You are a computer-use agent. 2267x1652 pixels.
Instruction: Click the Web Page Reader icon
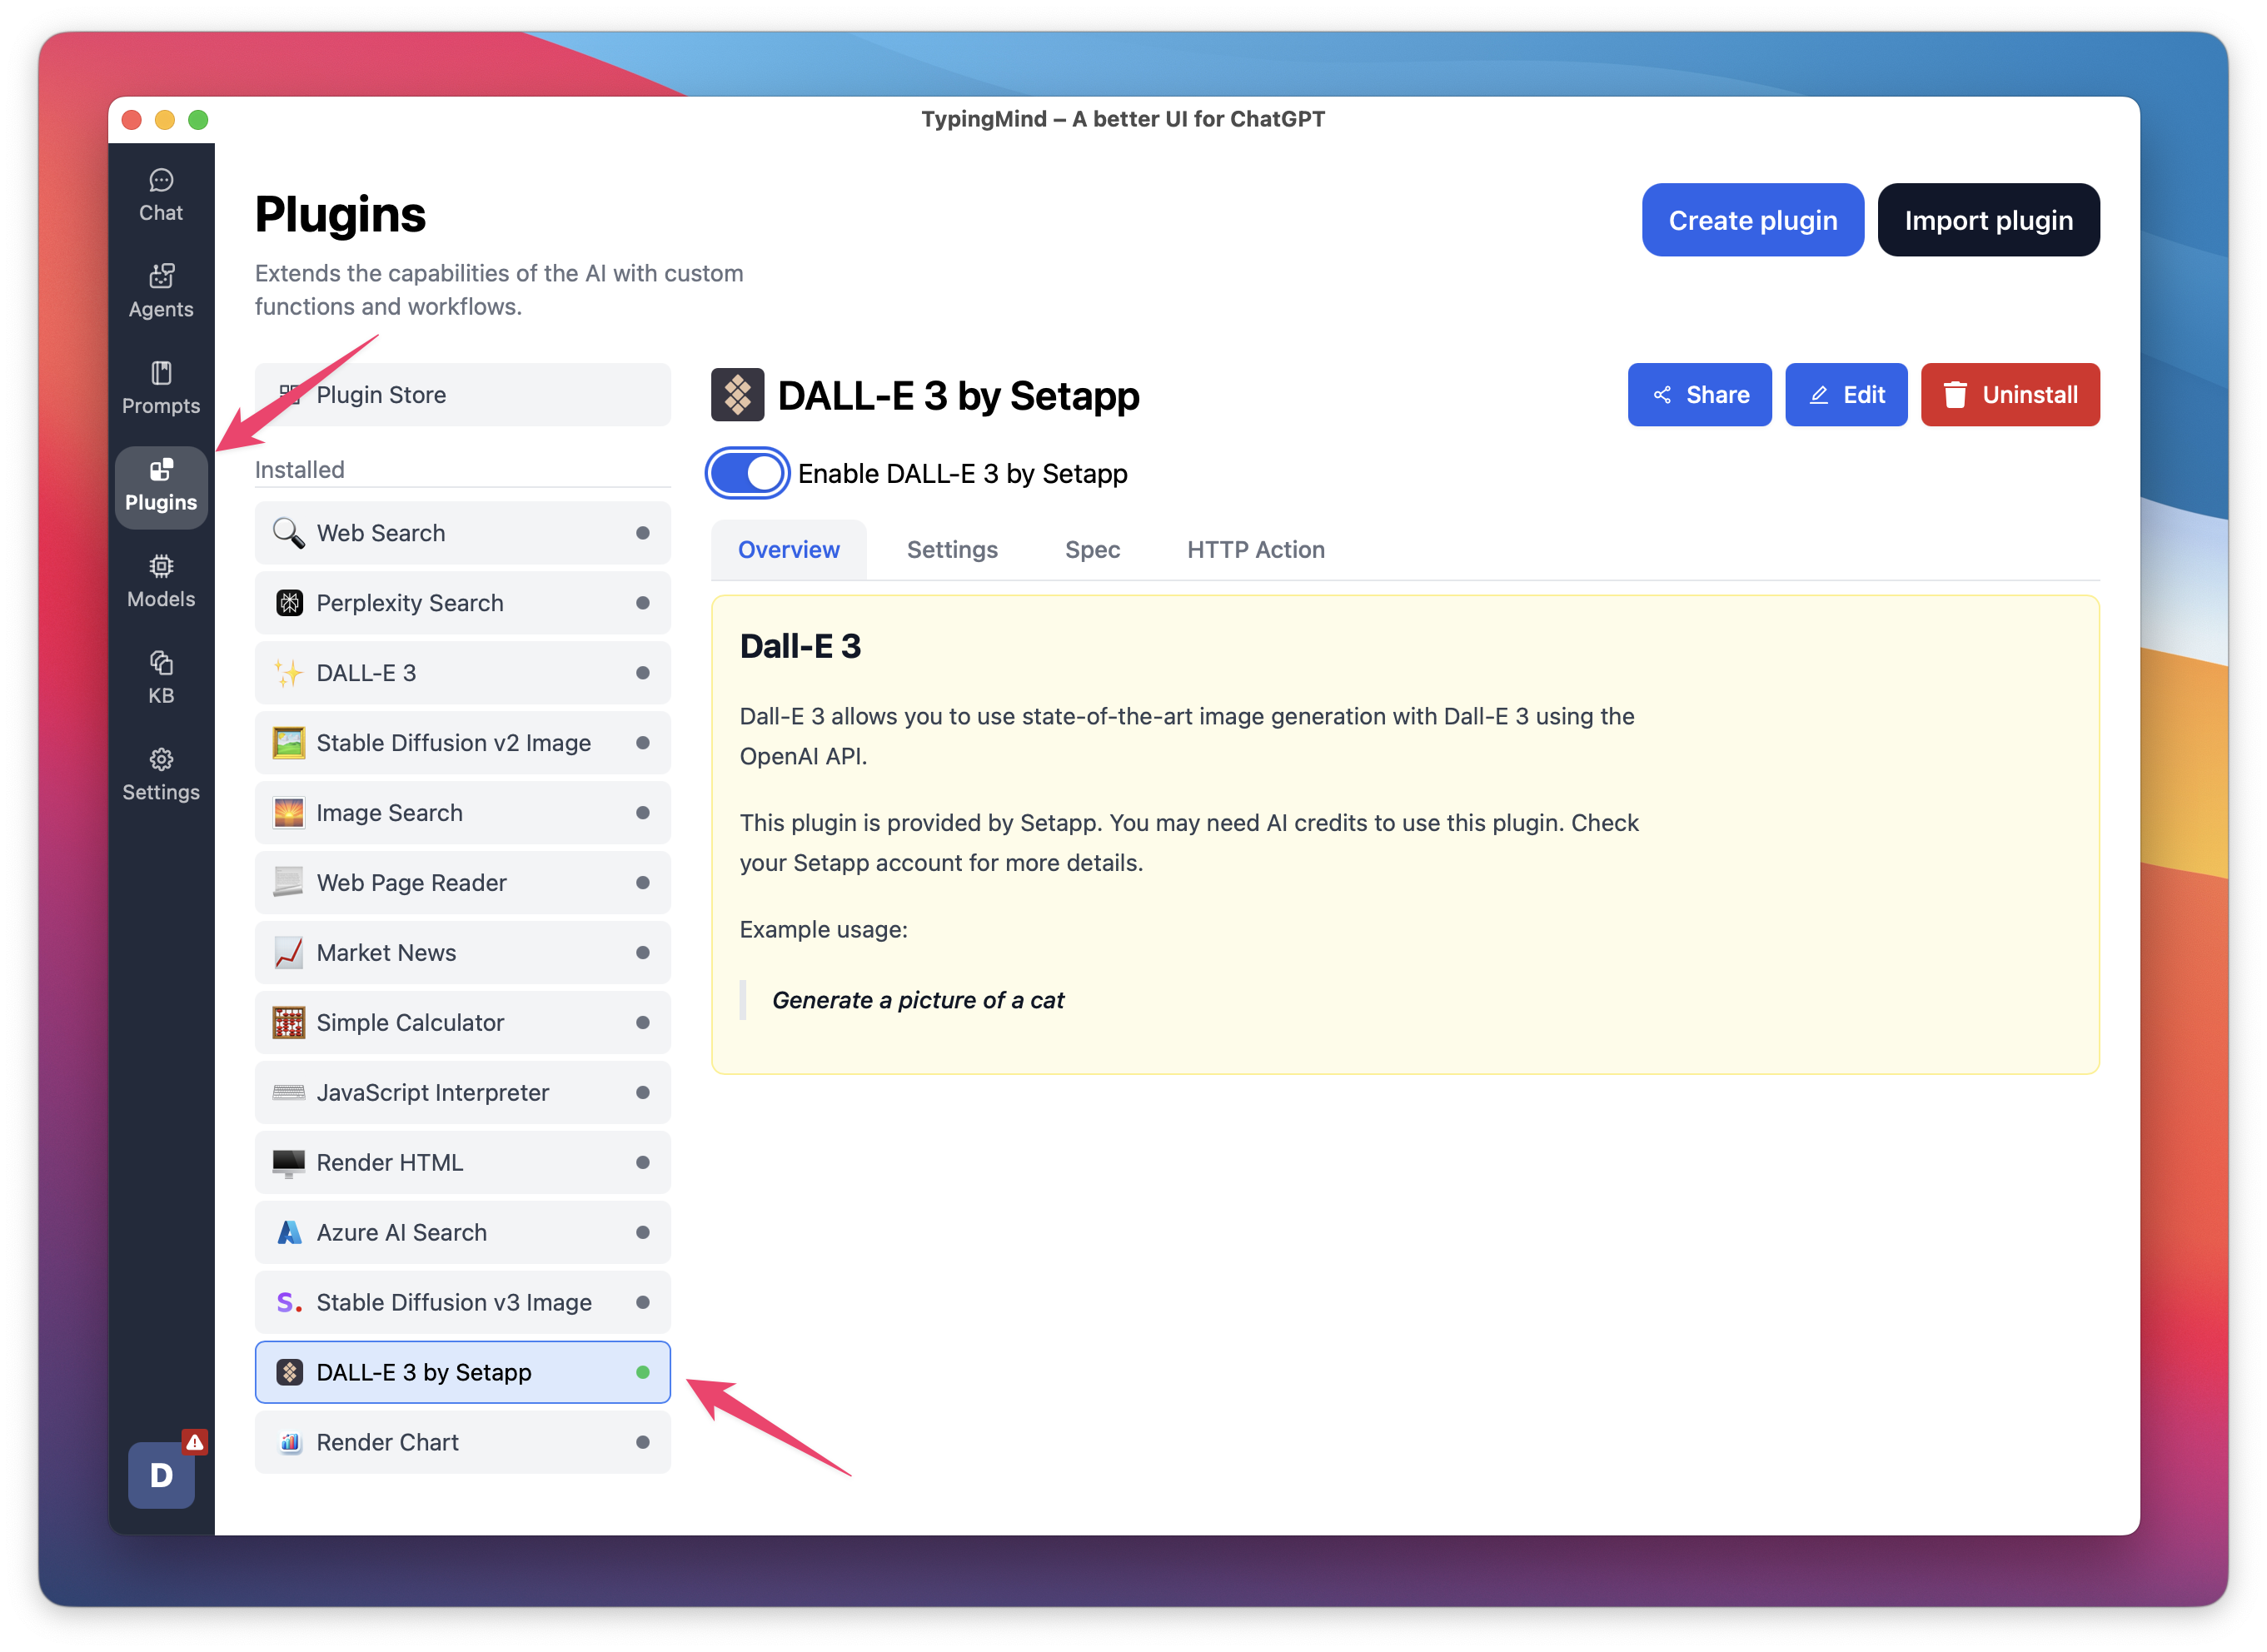click(289, 883)
